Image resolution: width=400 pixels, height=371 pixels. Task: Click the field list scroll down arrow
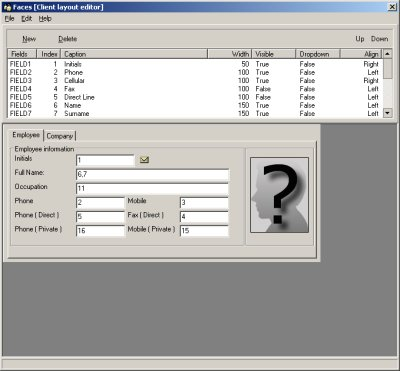tap(387, 113)
